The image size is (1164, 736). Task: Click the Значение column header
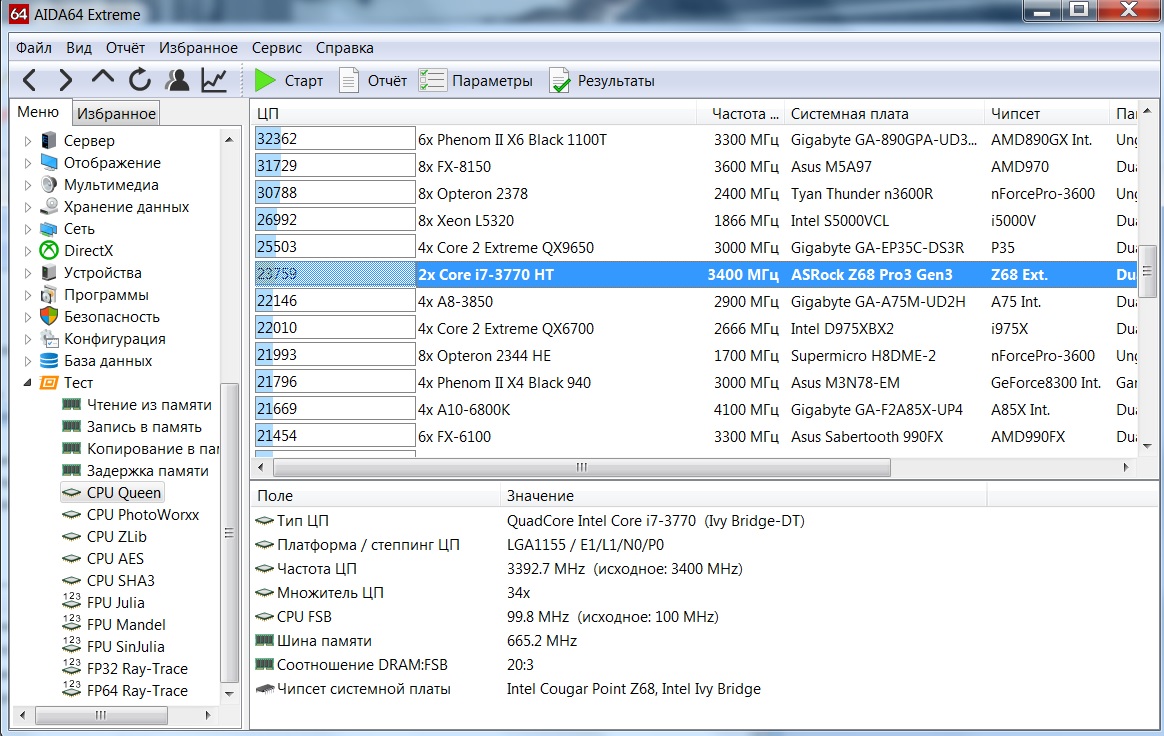[744, 495]
